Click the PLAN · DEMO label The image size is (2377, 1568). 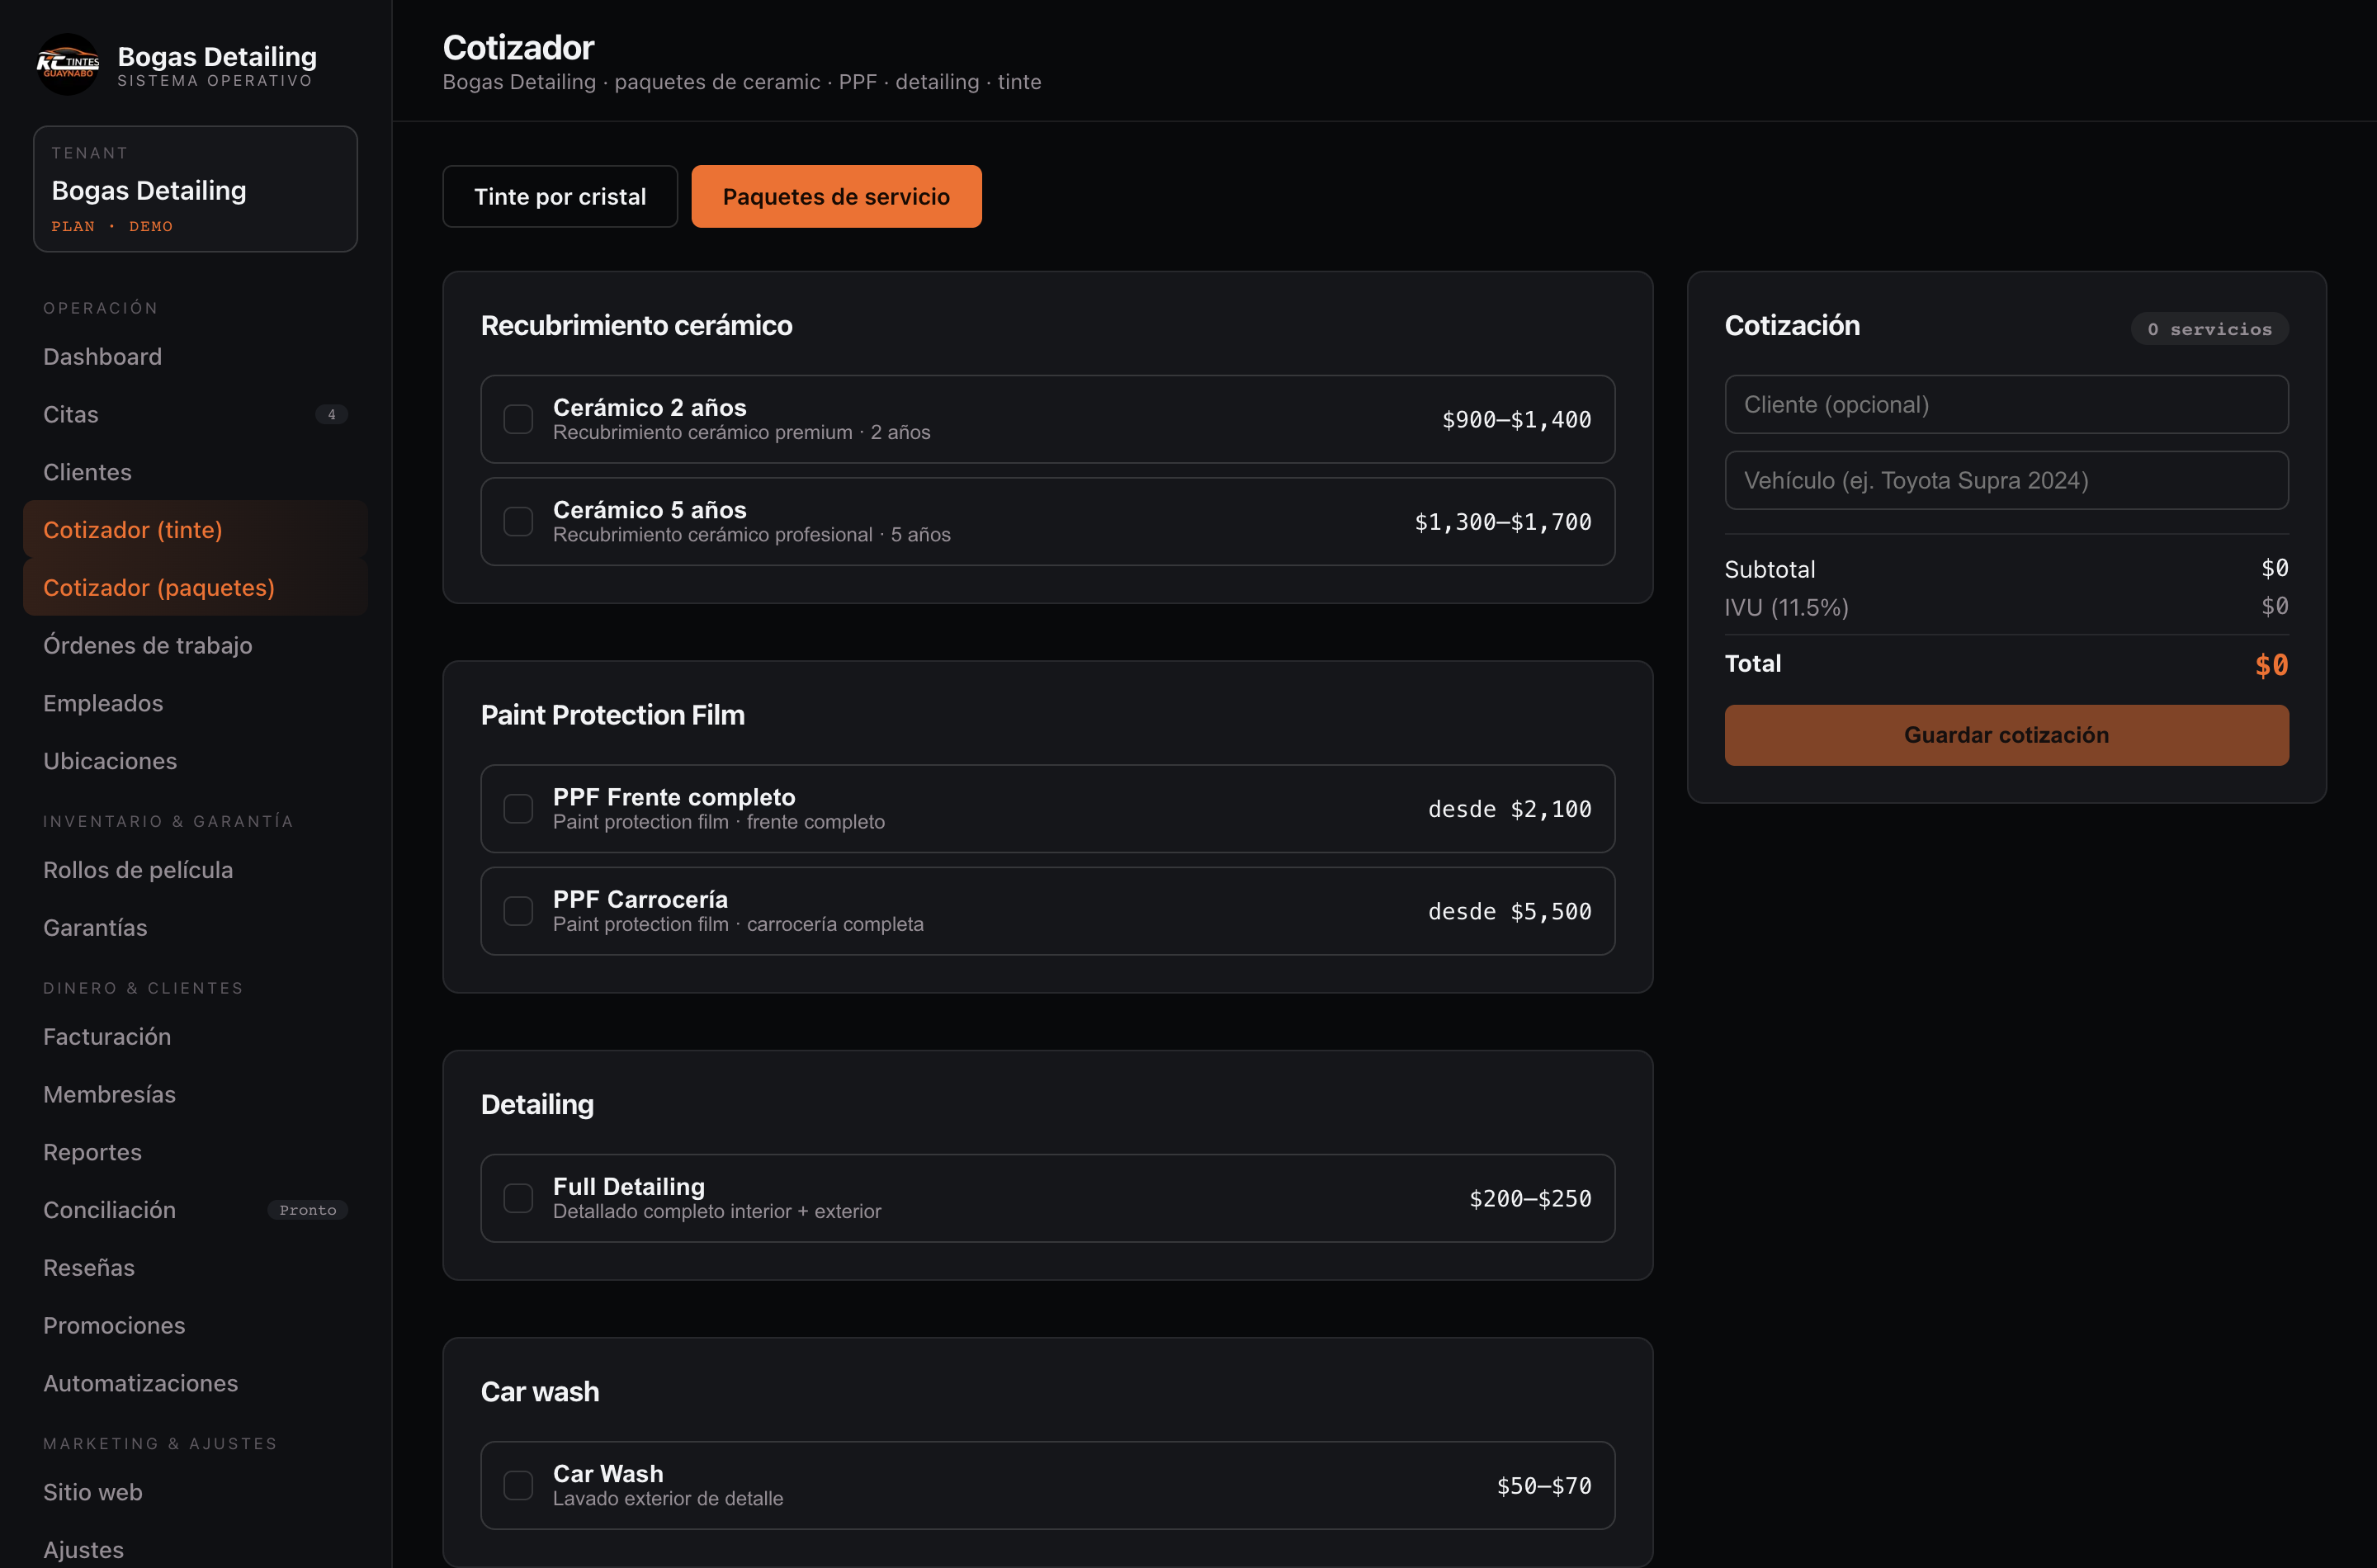tap(112, 227)
